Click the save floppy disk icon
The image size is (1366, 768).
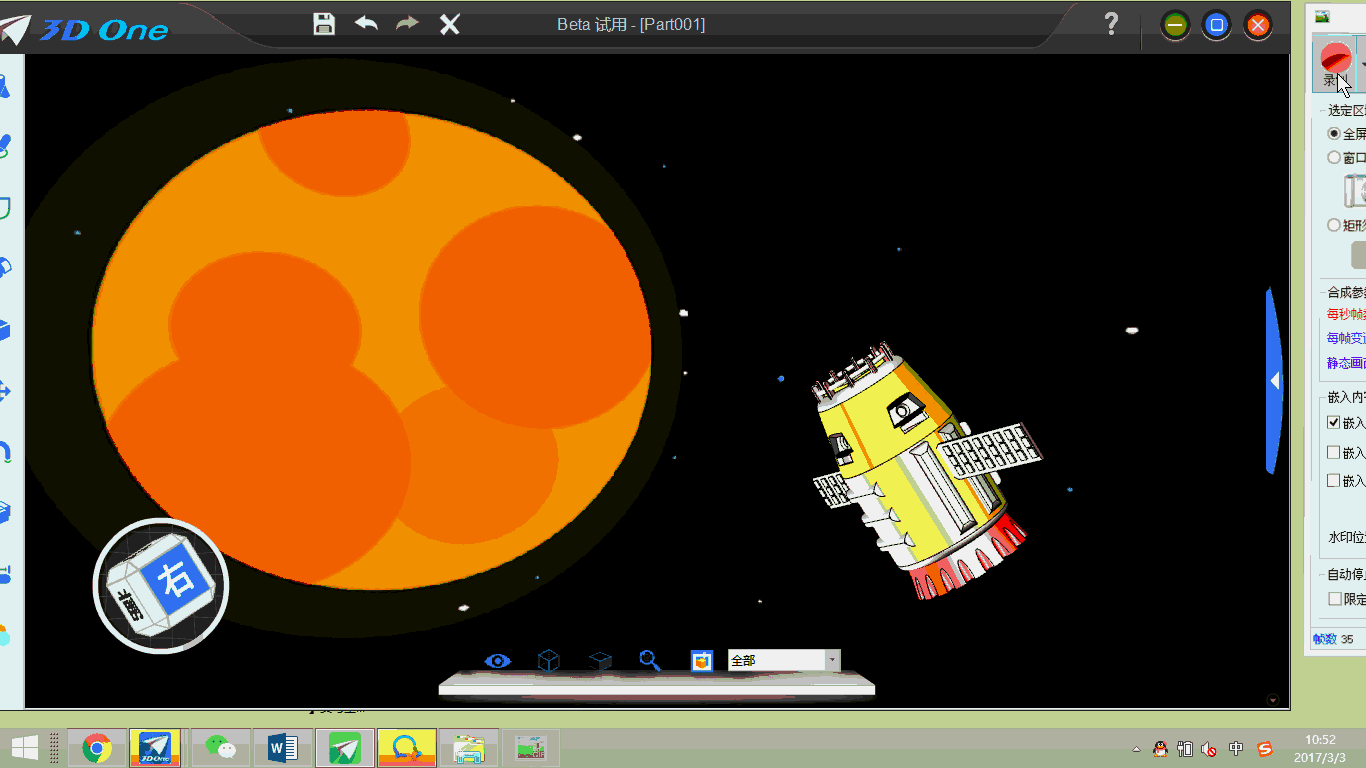(324, 24)
